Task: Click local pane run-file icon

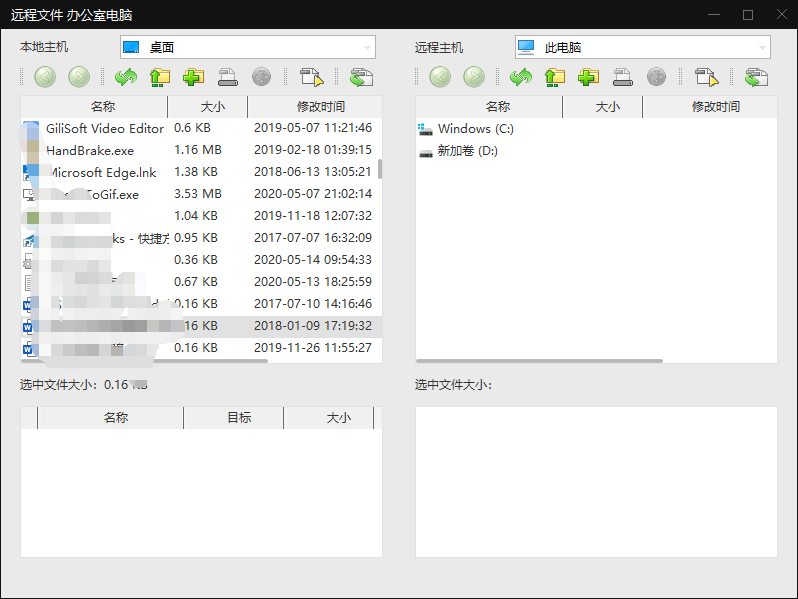Action: pos(311,77)
